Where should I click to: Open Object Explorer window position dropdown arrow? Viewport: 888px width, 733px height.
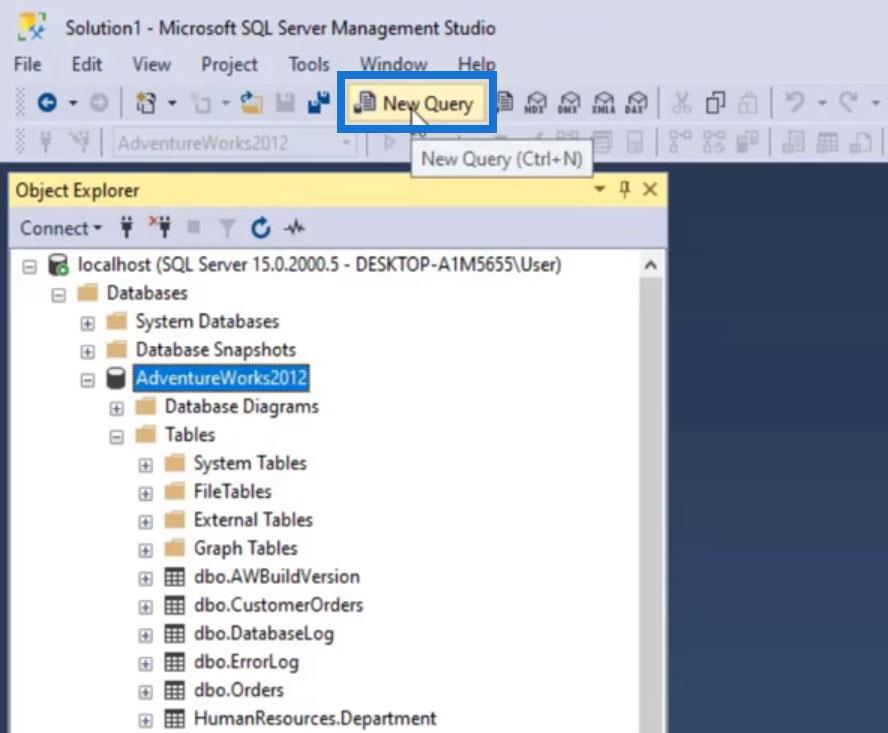[599, 189]
